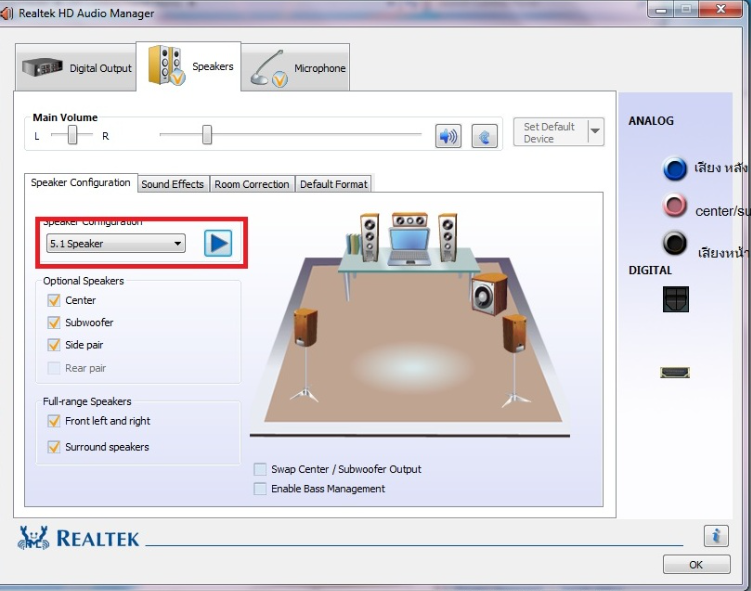This screenshot has height=591, width=751.
Task: Toggle the Center optional speaker checkbox
Action: (x=54, y=300)
